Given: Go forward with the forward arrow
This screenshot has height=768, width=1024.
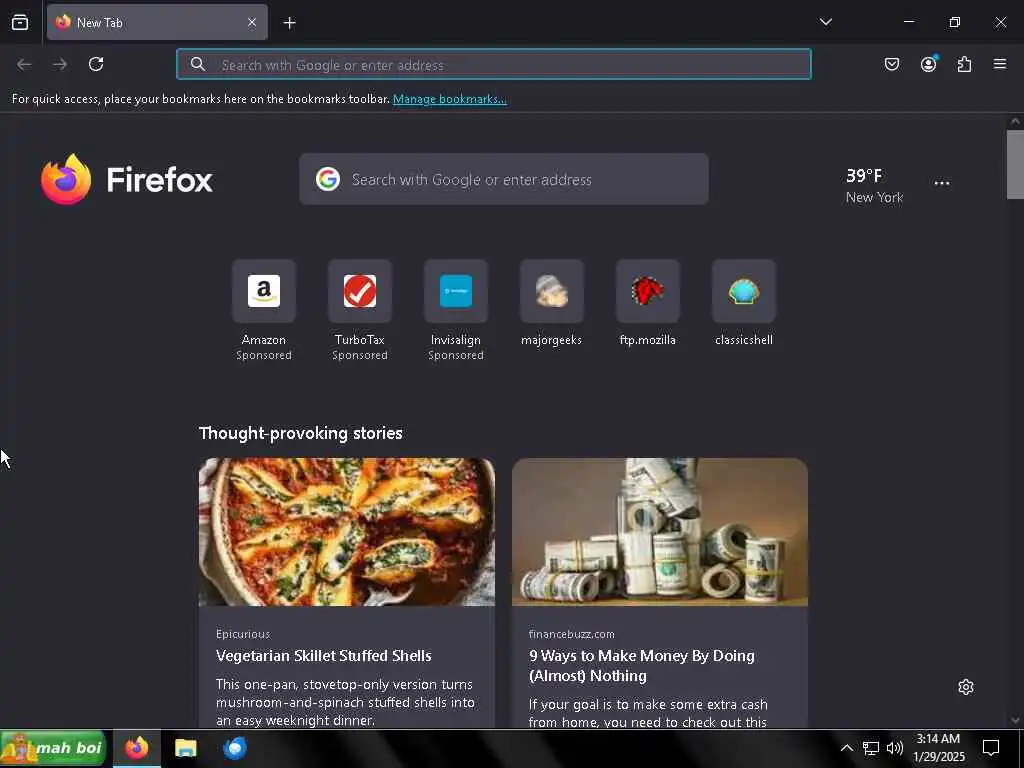Looking at the screenshot, I should pos(60,64).
